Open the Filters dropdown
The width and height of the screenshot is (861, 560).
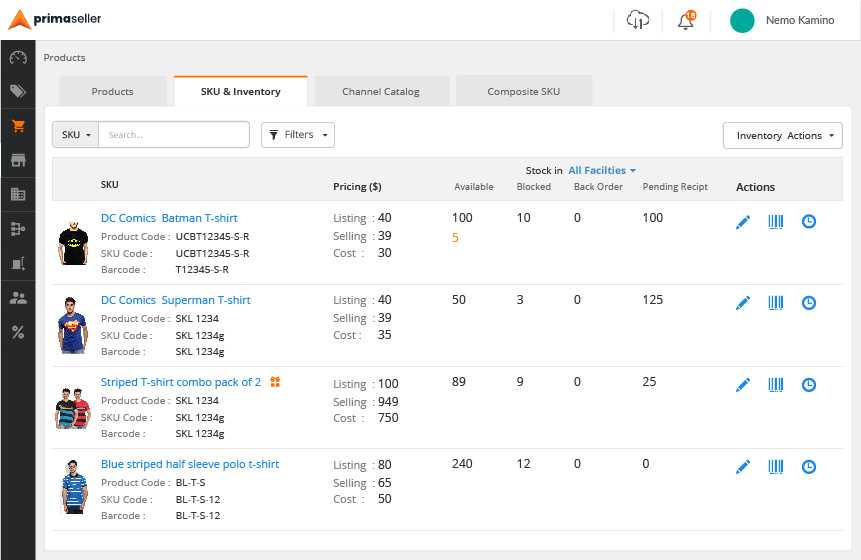[298, 135]
